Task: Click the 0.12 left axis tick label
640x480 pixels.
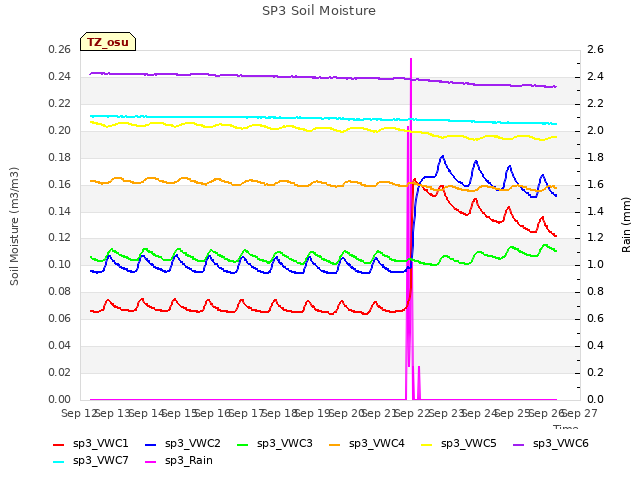Action: pyautogui.click(x=60, y=238)
